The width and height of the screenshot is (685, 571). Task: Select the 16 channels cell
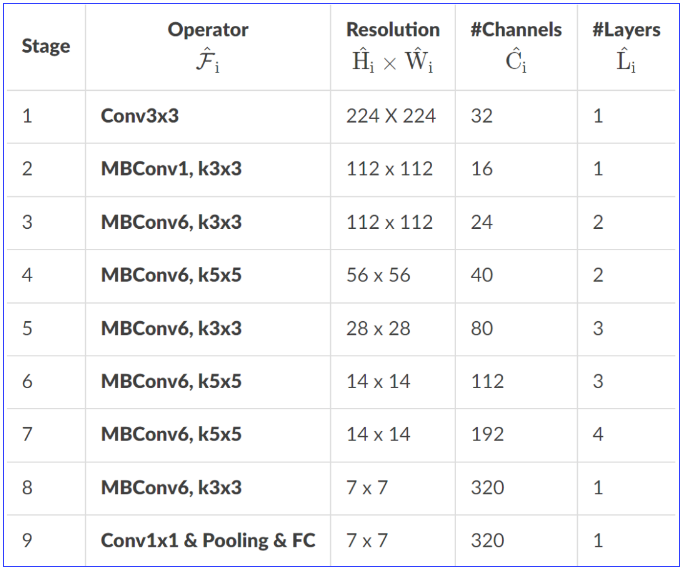(x=481, y=169)
